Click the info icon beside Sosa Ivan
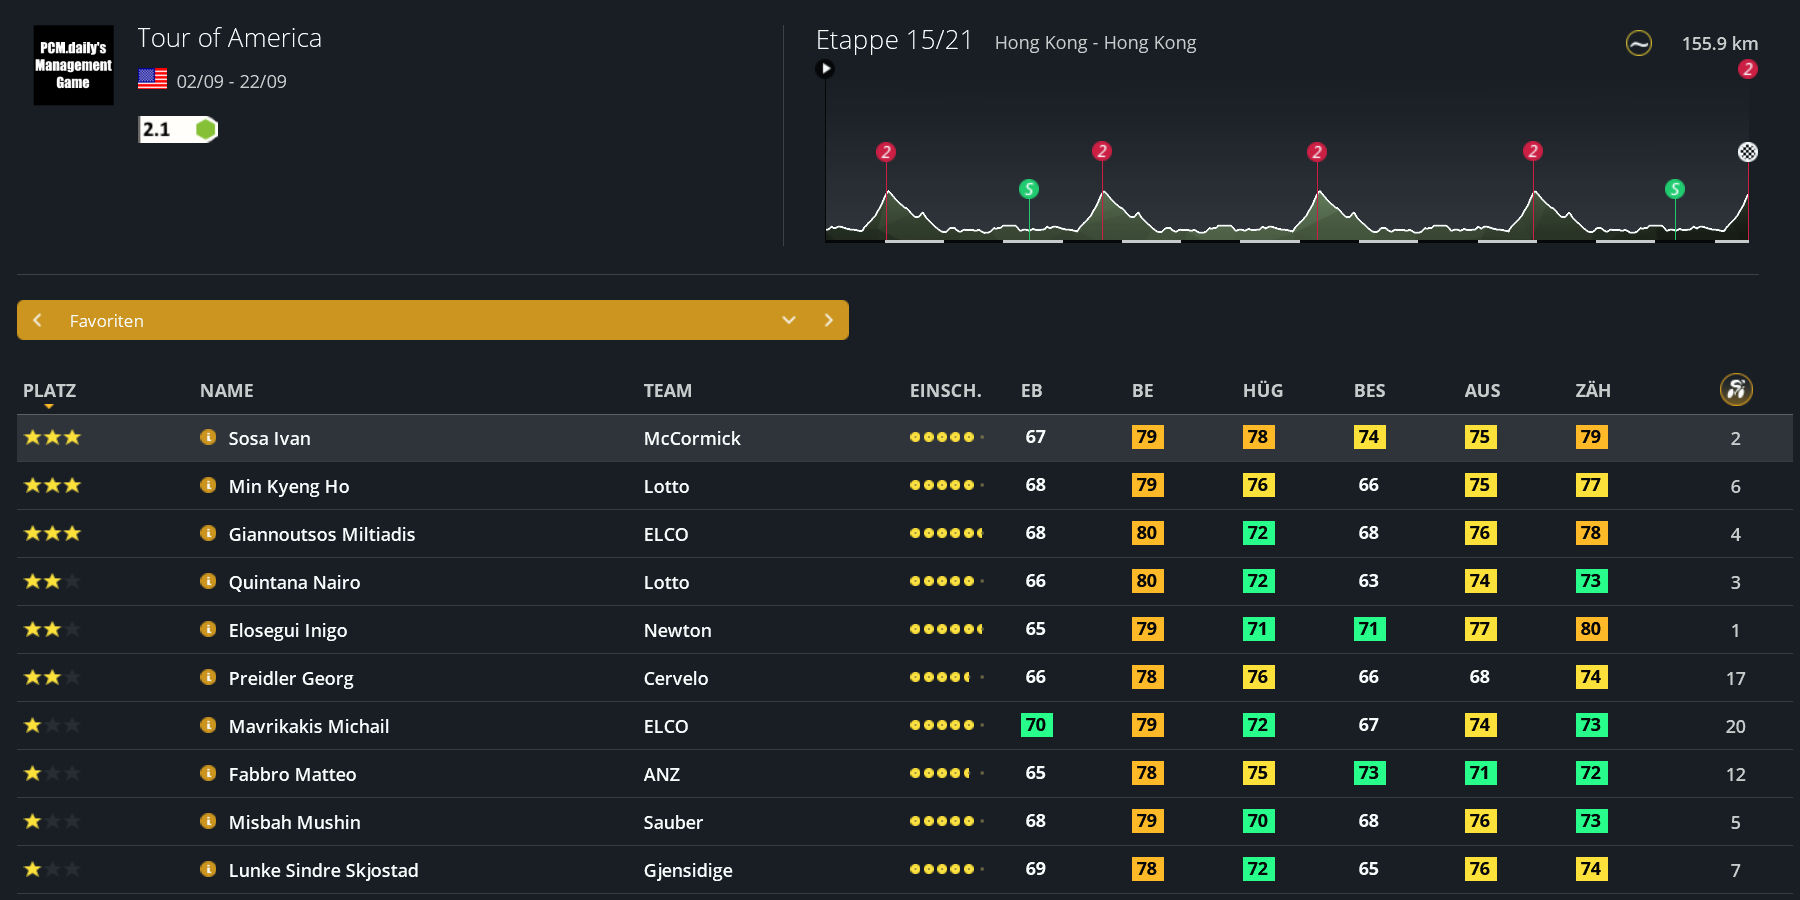The height and width of the screenshot is (900, 1800). click(x=208, y=437)
